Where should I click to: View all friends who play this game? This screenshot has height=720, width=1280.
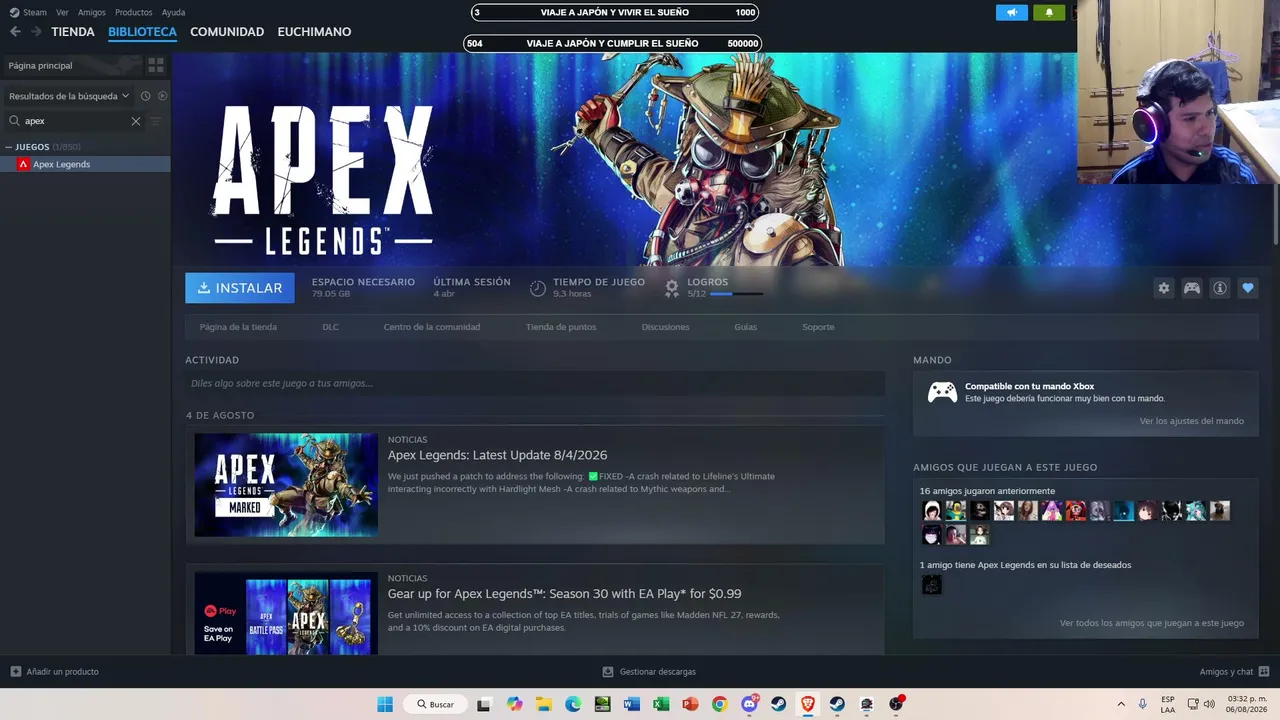(x=1152, y=623)
